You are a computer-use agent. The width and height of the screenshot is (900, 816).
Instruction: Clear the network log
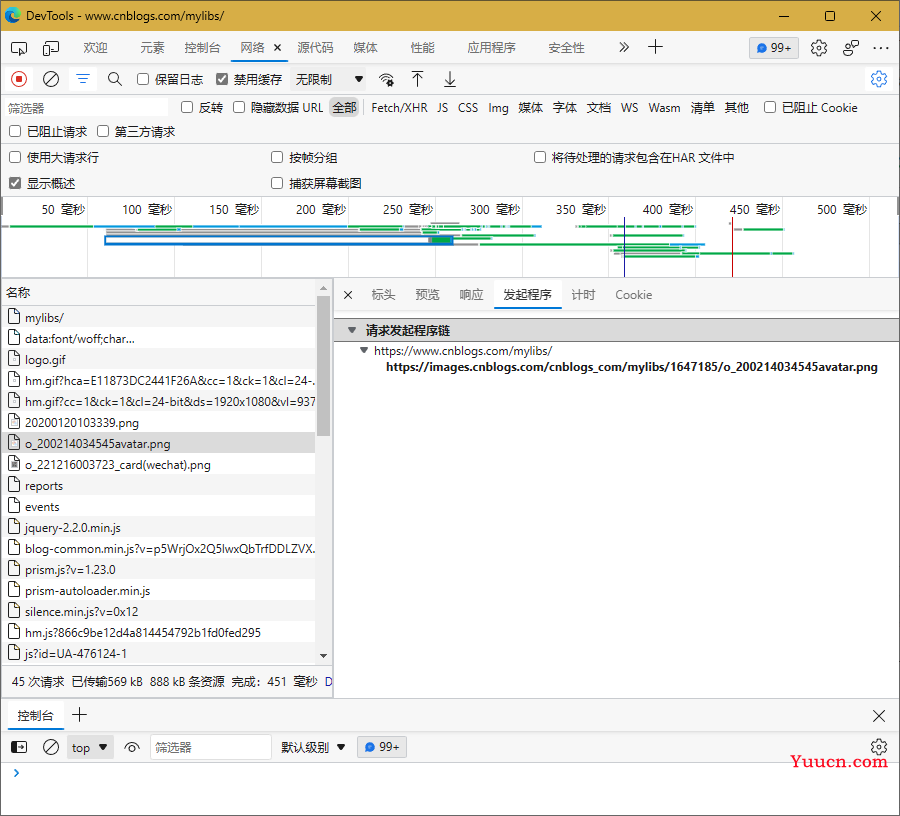point(51,79)
